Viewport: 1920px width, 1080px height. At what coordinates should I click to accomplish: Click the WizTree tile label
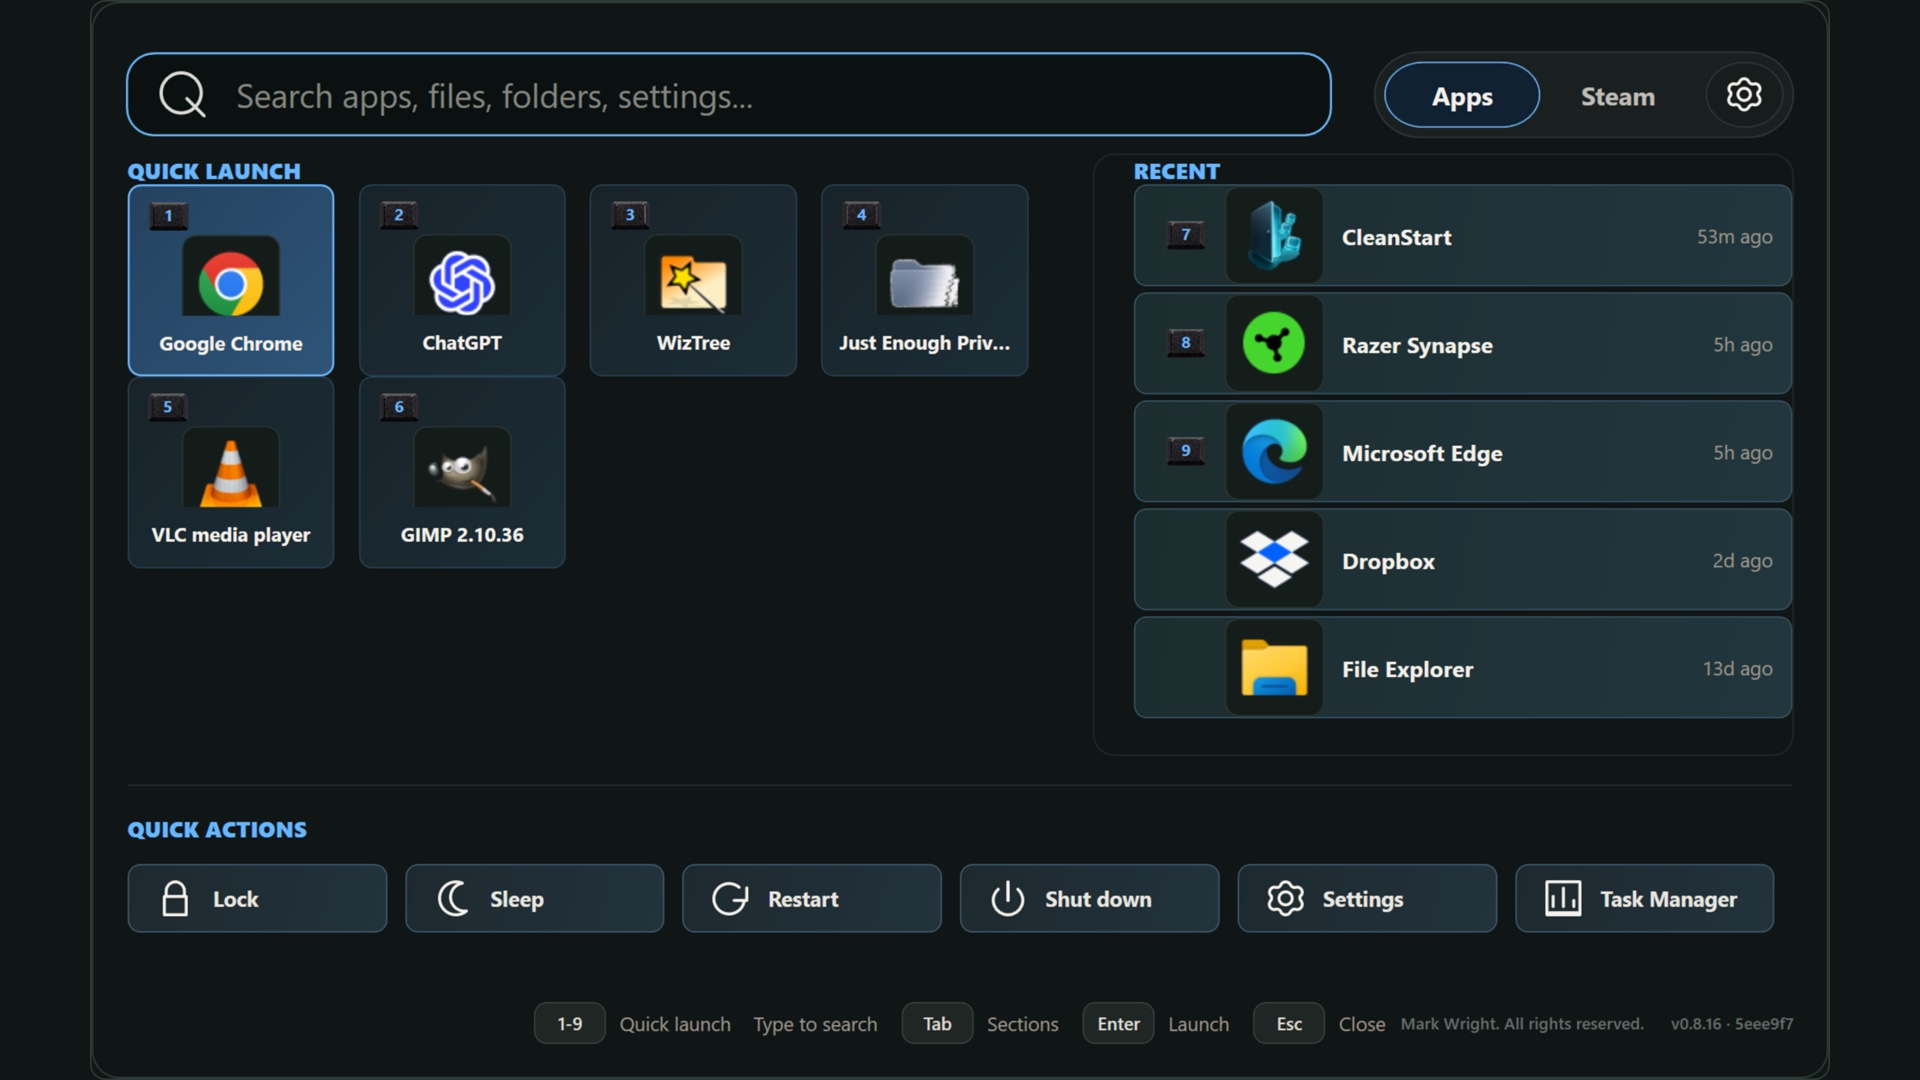pos(693,343)
